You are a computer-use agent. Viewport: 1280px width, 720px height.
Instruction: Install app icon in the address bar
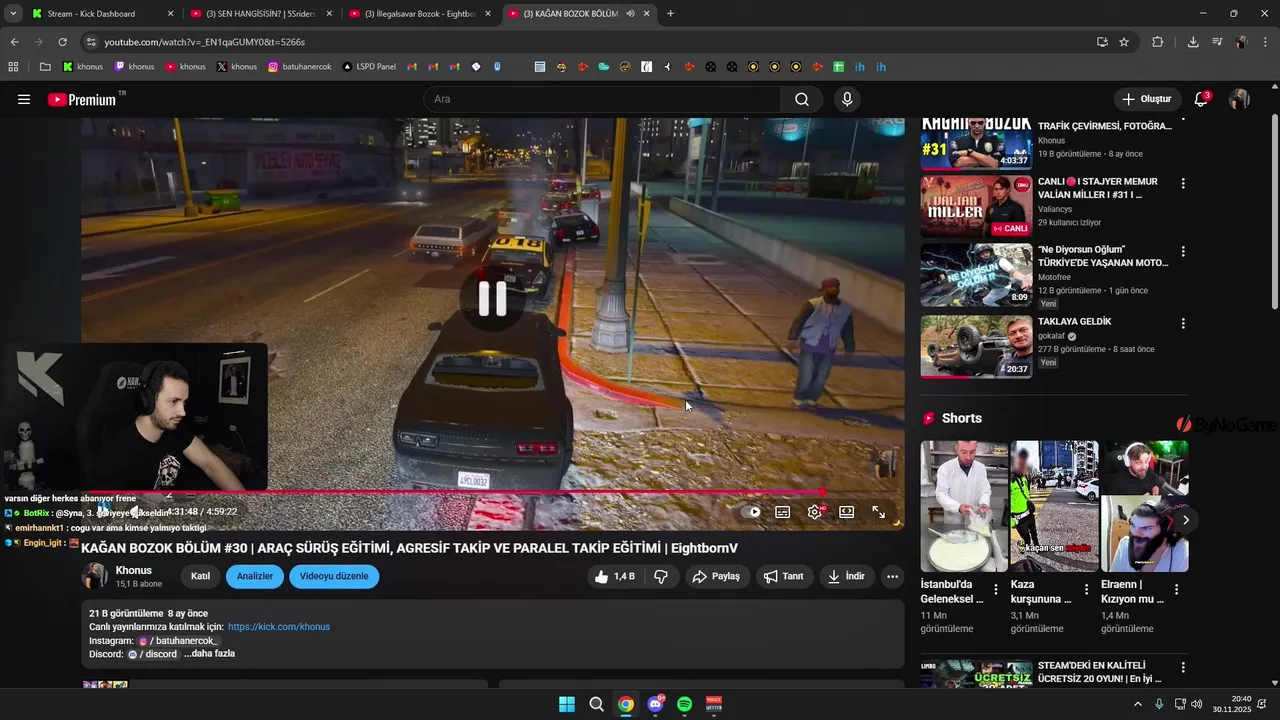1102,42
